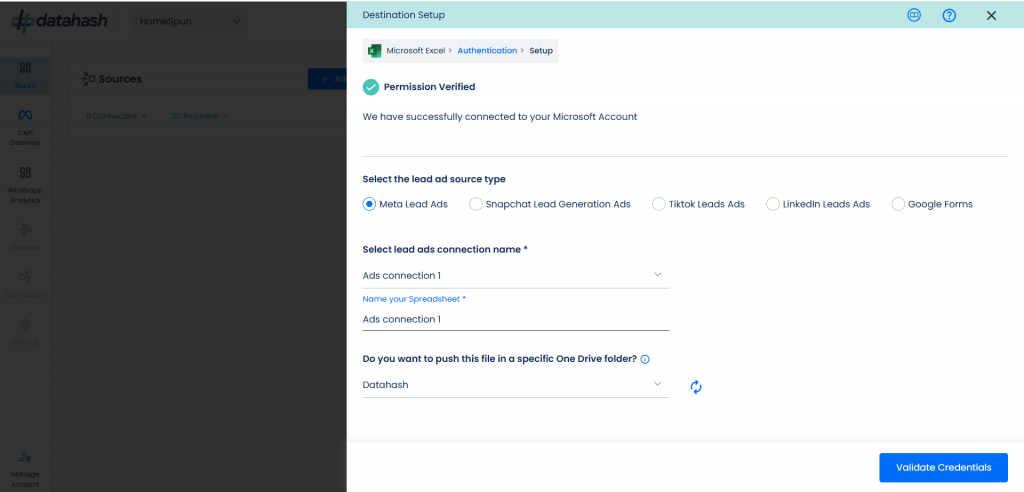This screenshot has height=492, width=1024.
Task: Click Microsoft Excel breadcrumb step
Action: click(x=415, y=50)
